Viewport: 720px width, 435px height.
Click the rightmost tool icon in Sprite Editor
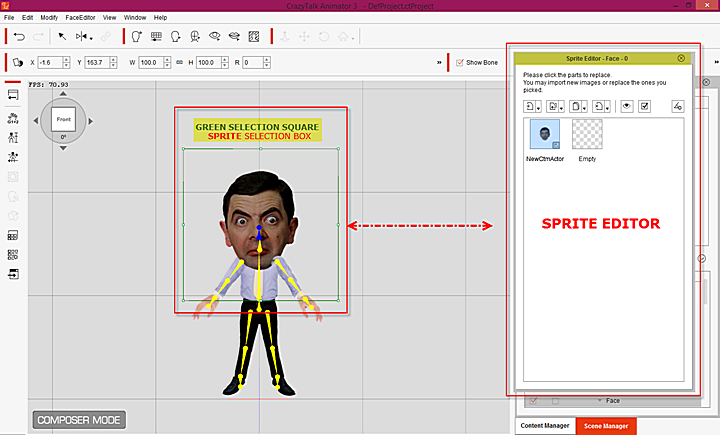(x=677, y=105)
